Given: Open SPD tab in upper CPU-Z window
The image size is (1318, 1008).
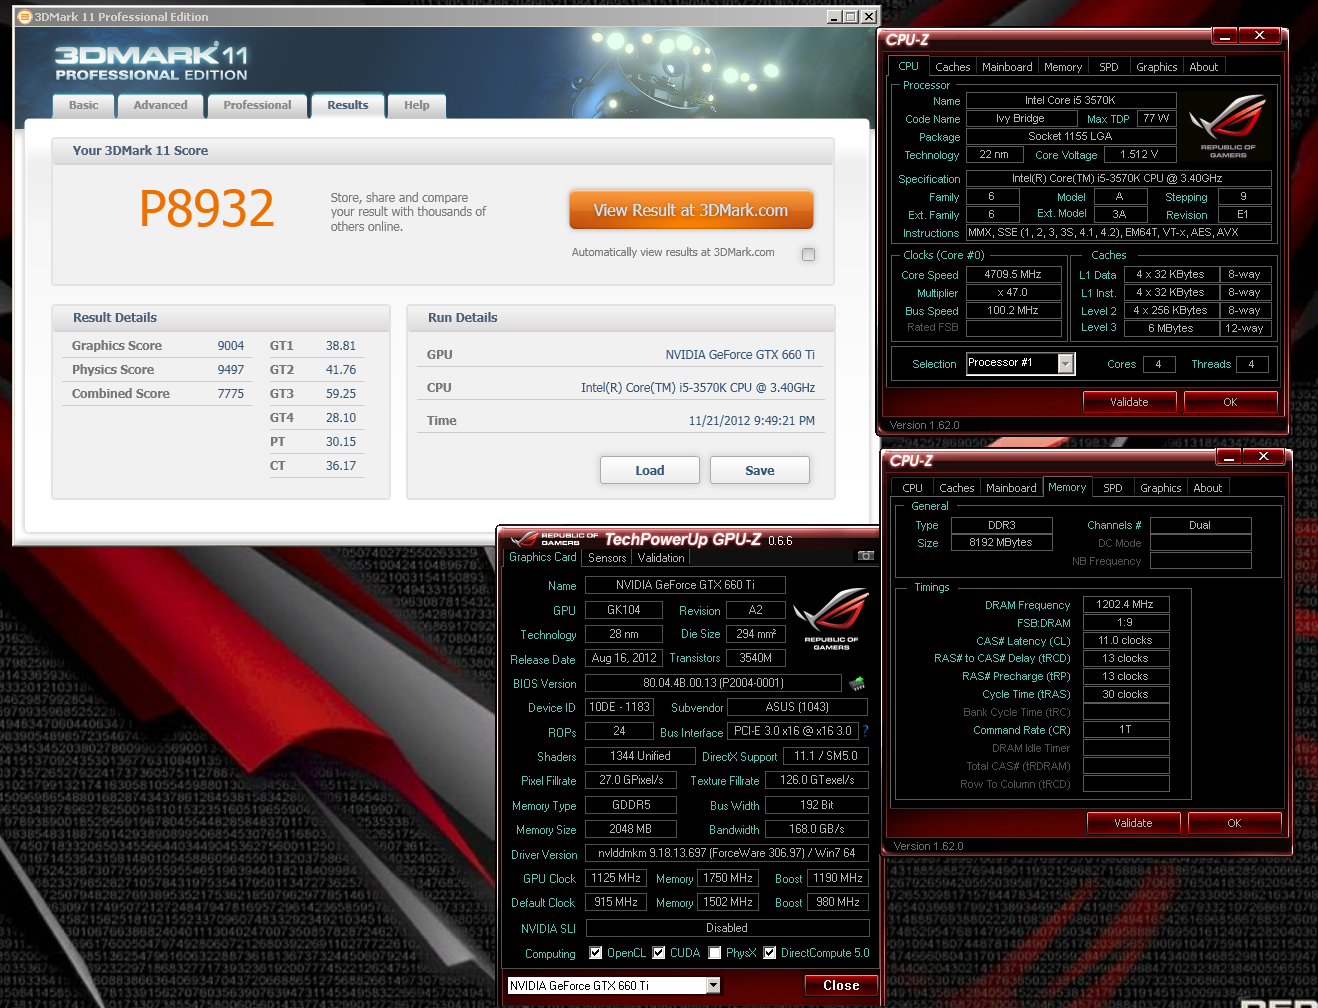Looking at the screenshot, I should point(1109,67).
